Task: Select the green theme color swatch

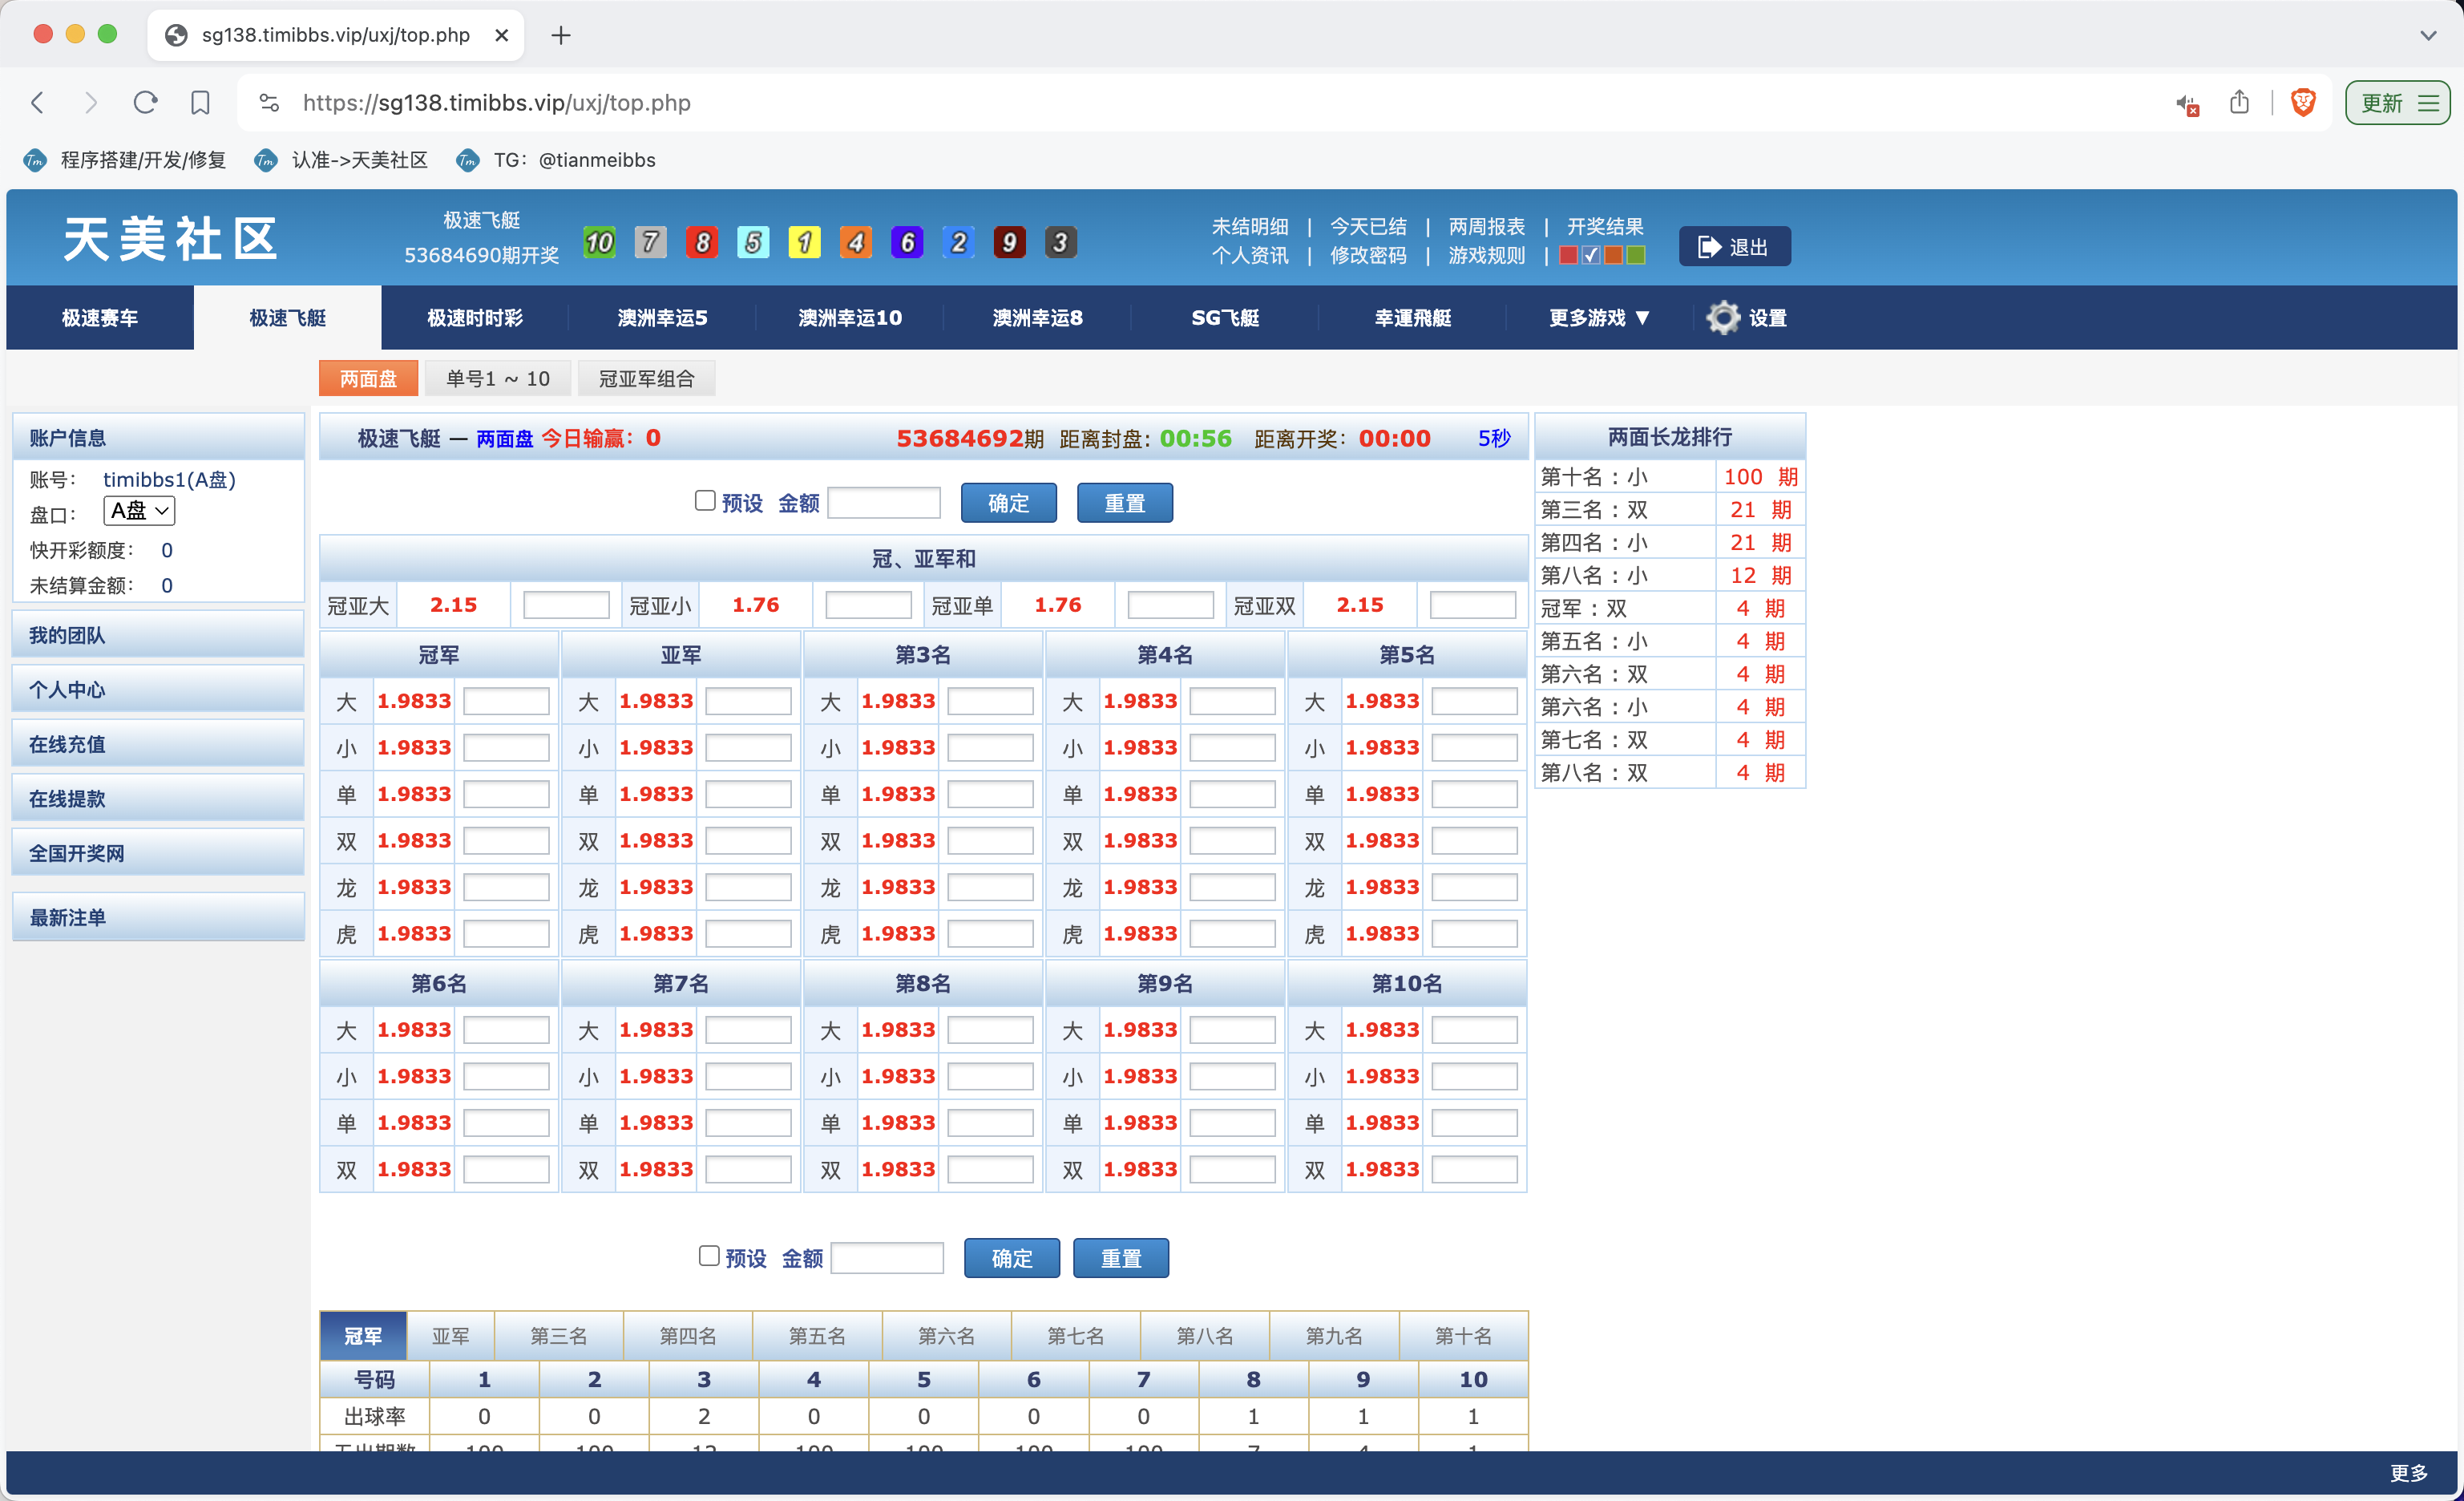Action: pyautogui.click(x=1636, y=255)
